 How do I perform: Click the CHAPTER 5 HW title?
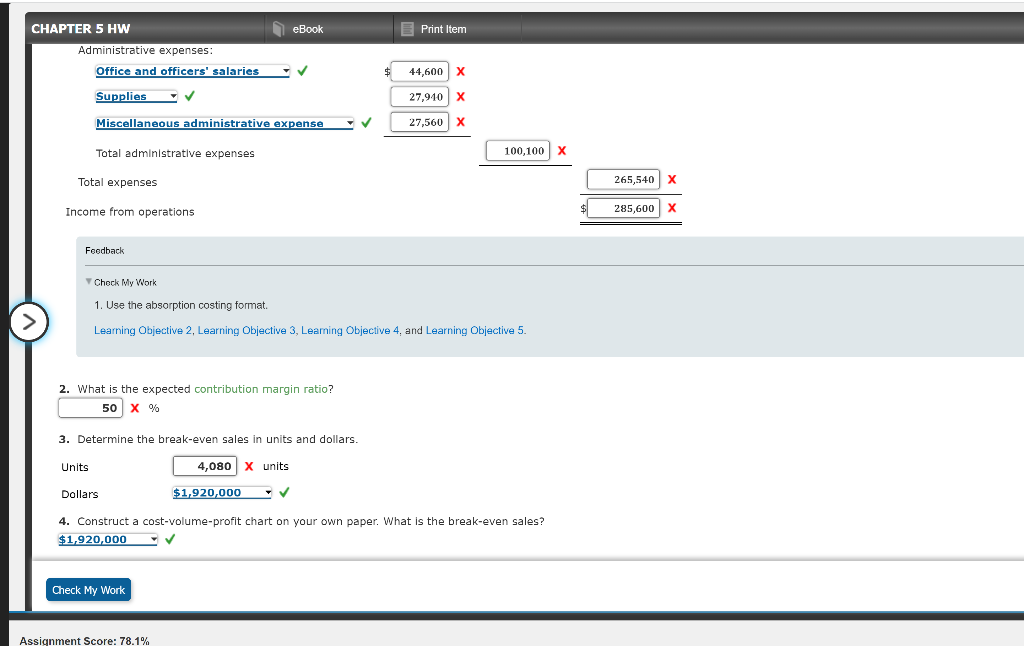81,29
